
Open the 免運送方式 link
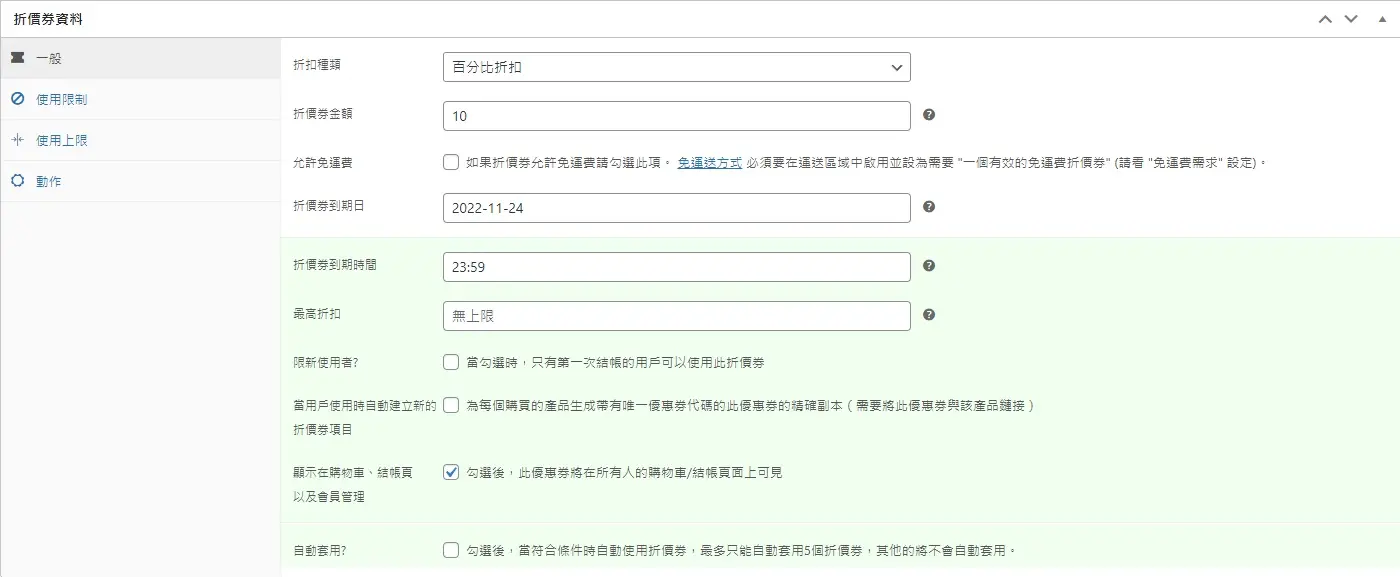(x=709, y=162)
